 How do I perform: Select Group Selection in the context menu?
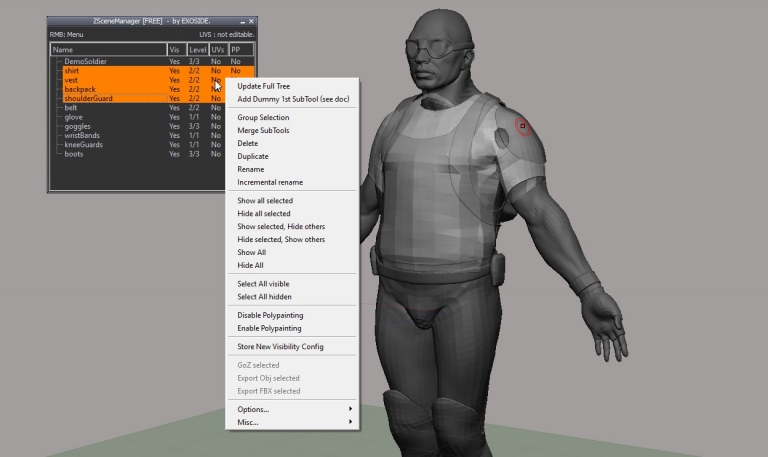coord(263,118)
